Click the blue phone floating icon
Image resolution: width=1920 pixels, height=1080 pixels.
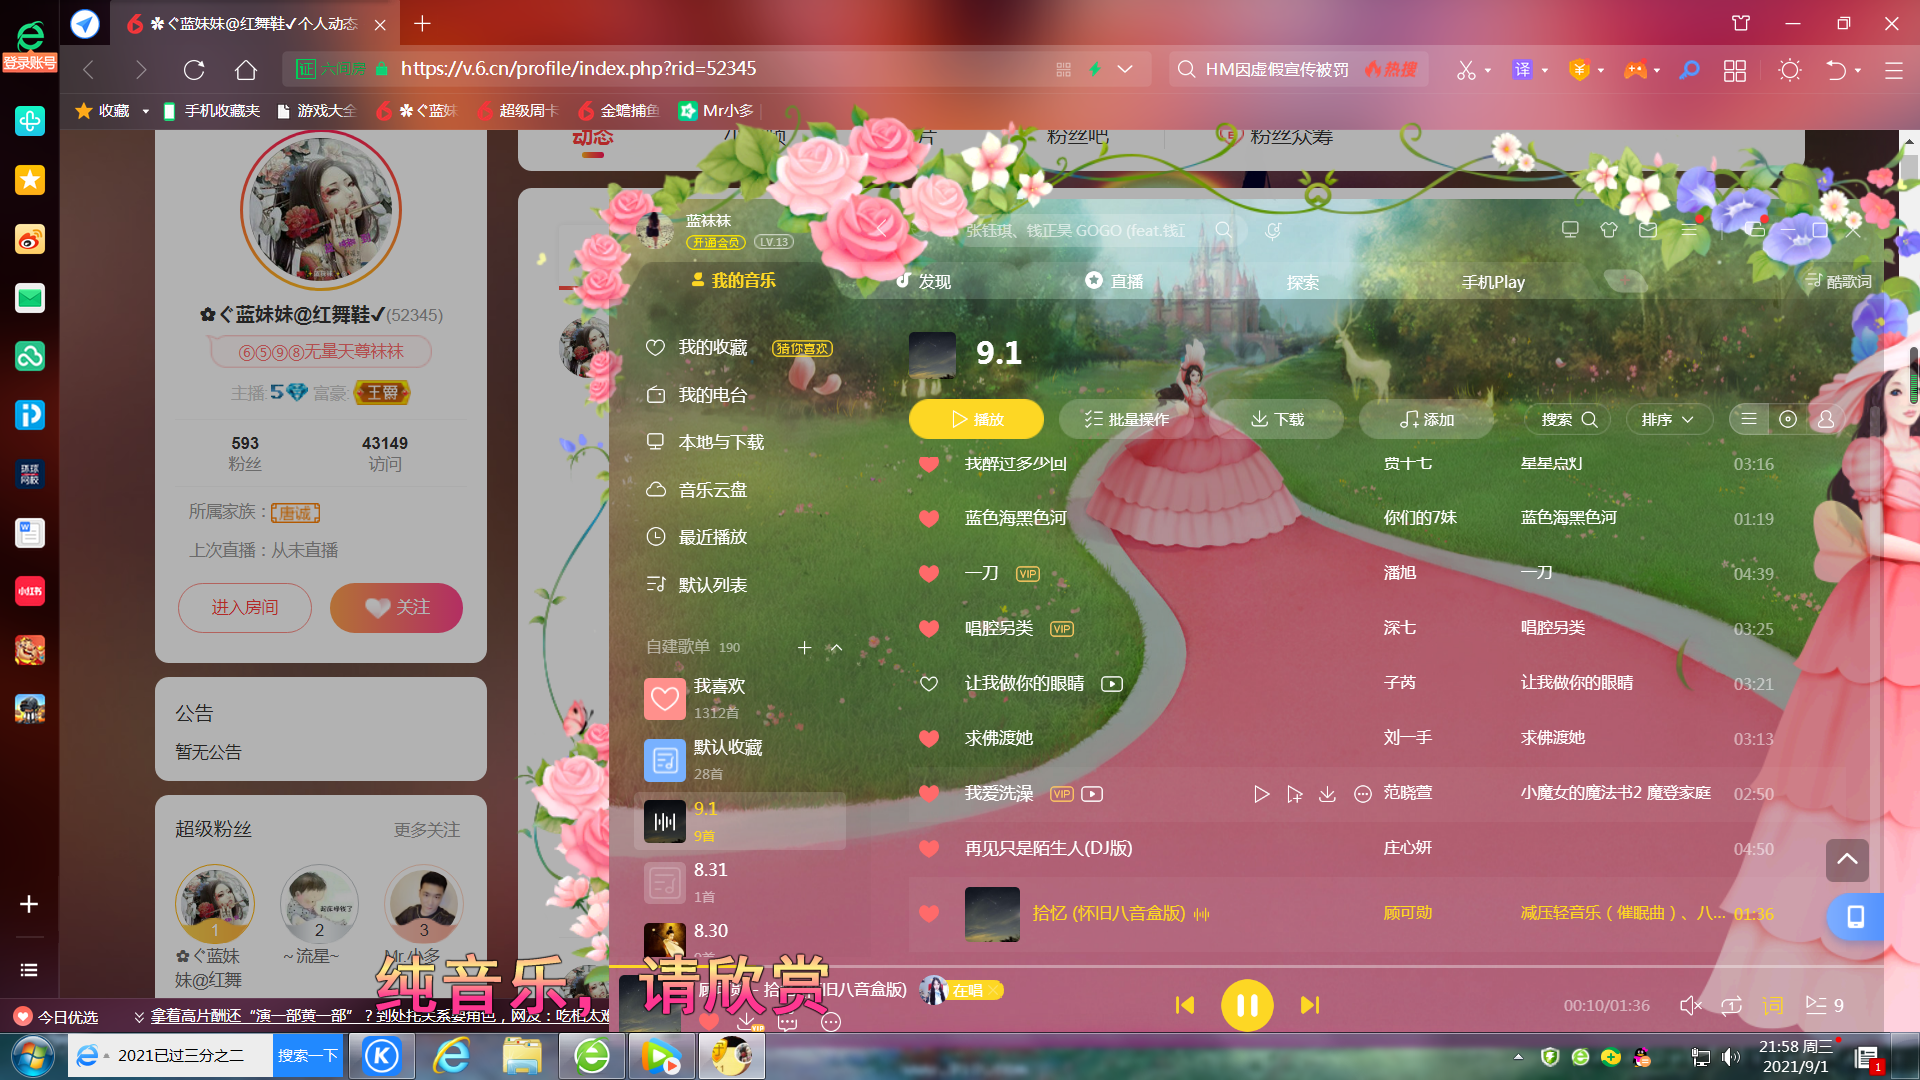click(x=1855, y=917)
